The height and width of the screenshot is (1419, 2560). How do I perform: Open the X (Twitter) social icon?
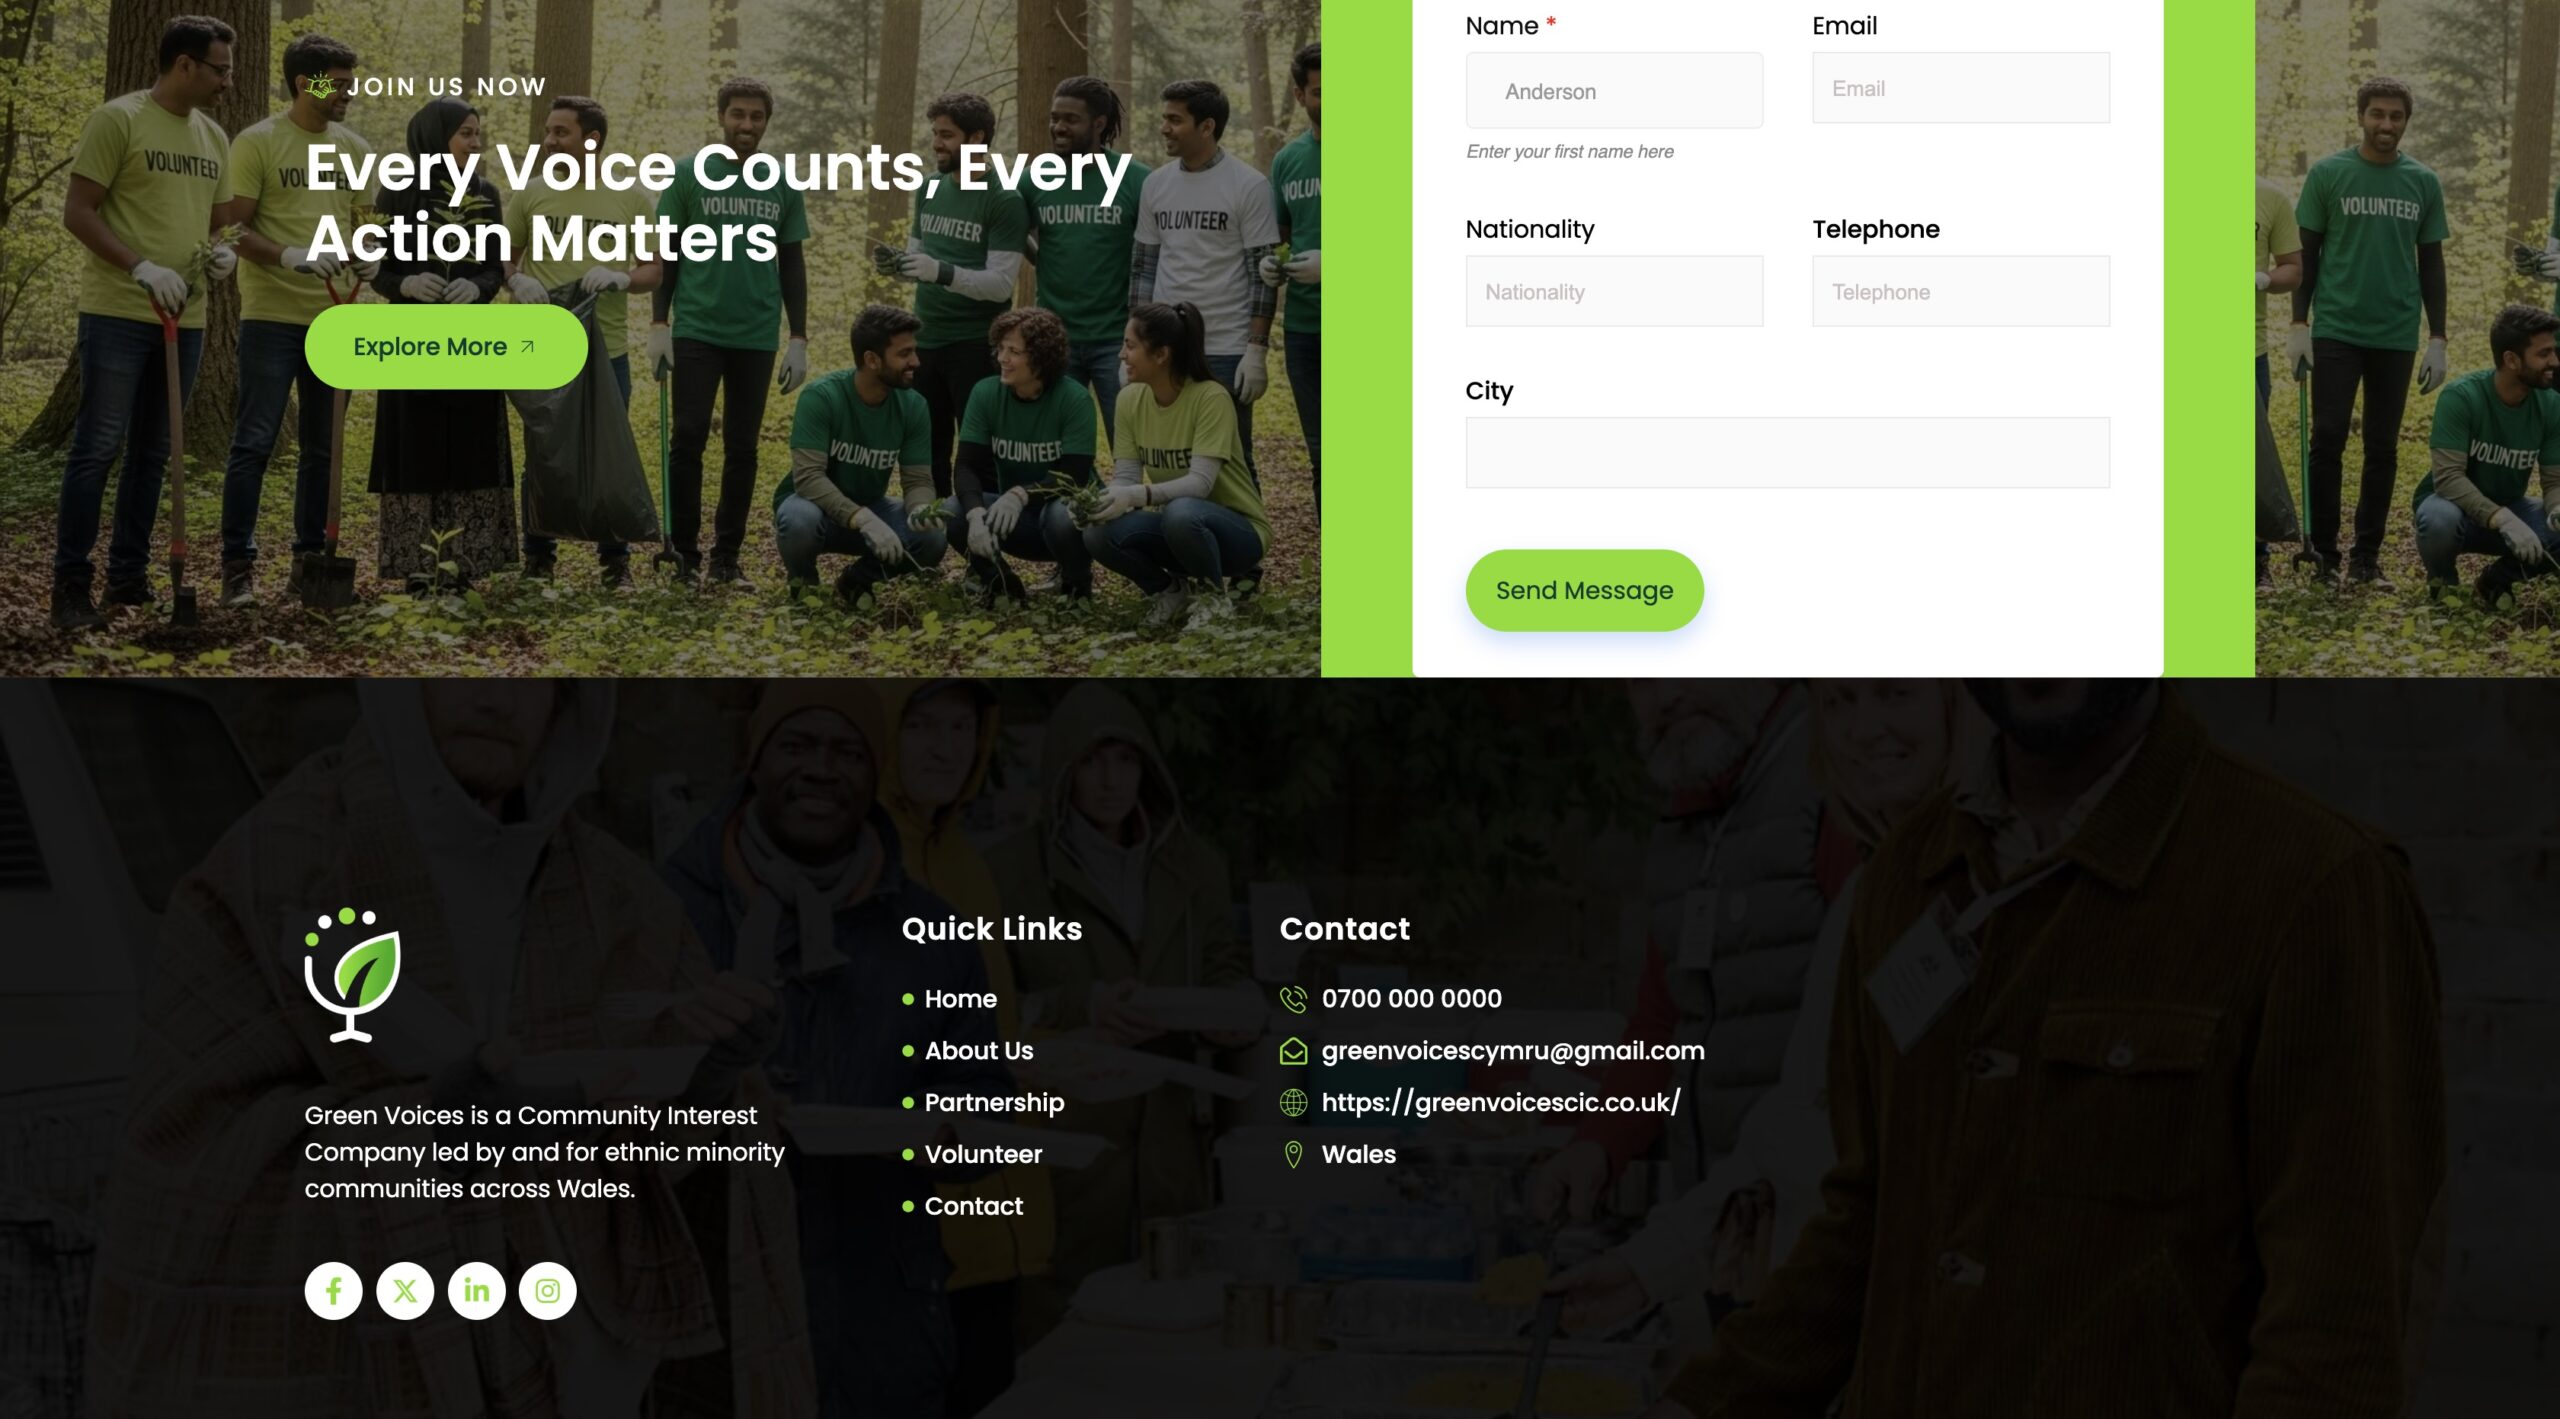[405, 1291]
